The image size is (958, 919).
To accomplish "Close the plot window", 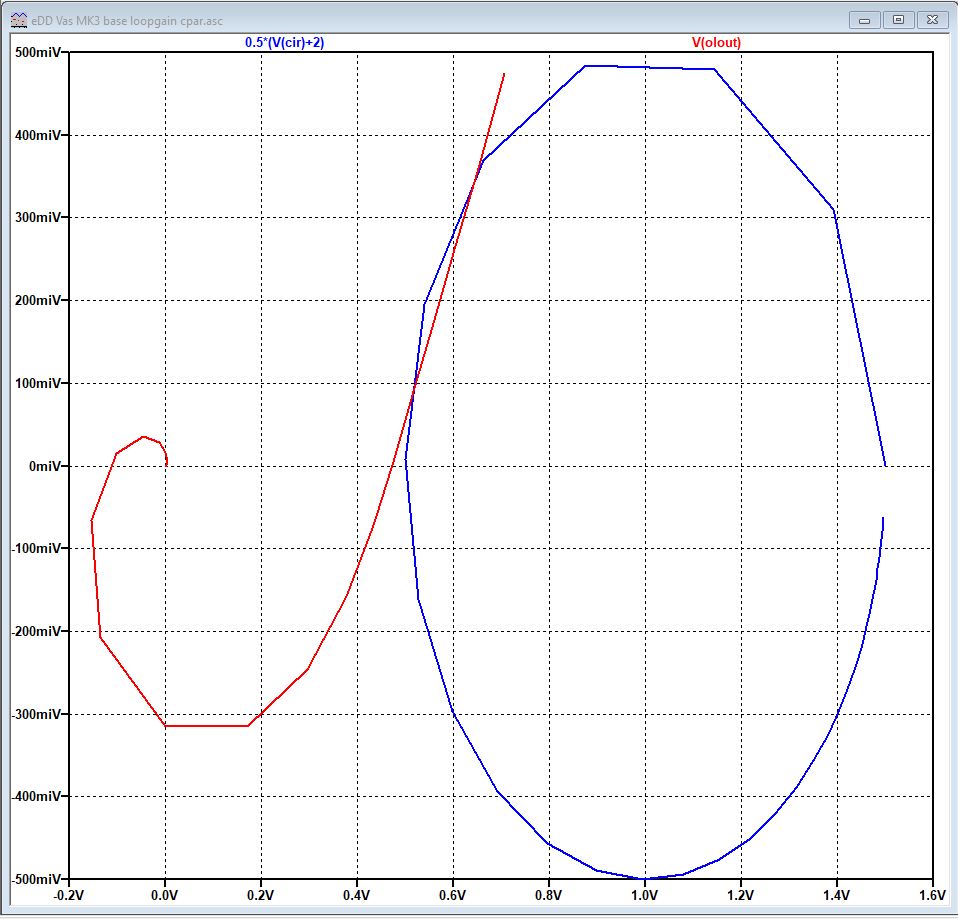I will click(x=932, y=20).
